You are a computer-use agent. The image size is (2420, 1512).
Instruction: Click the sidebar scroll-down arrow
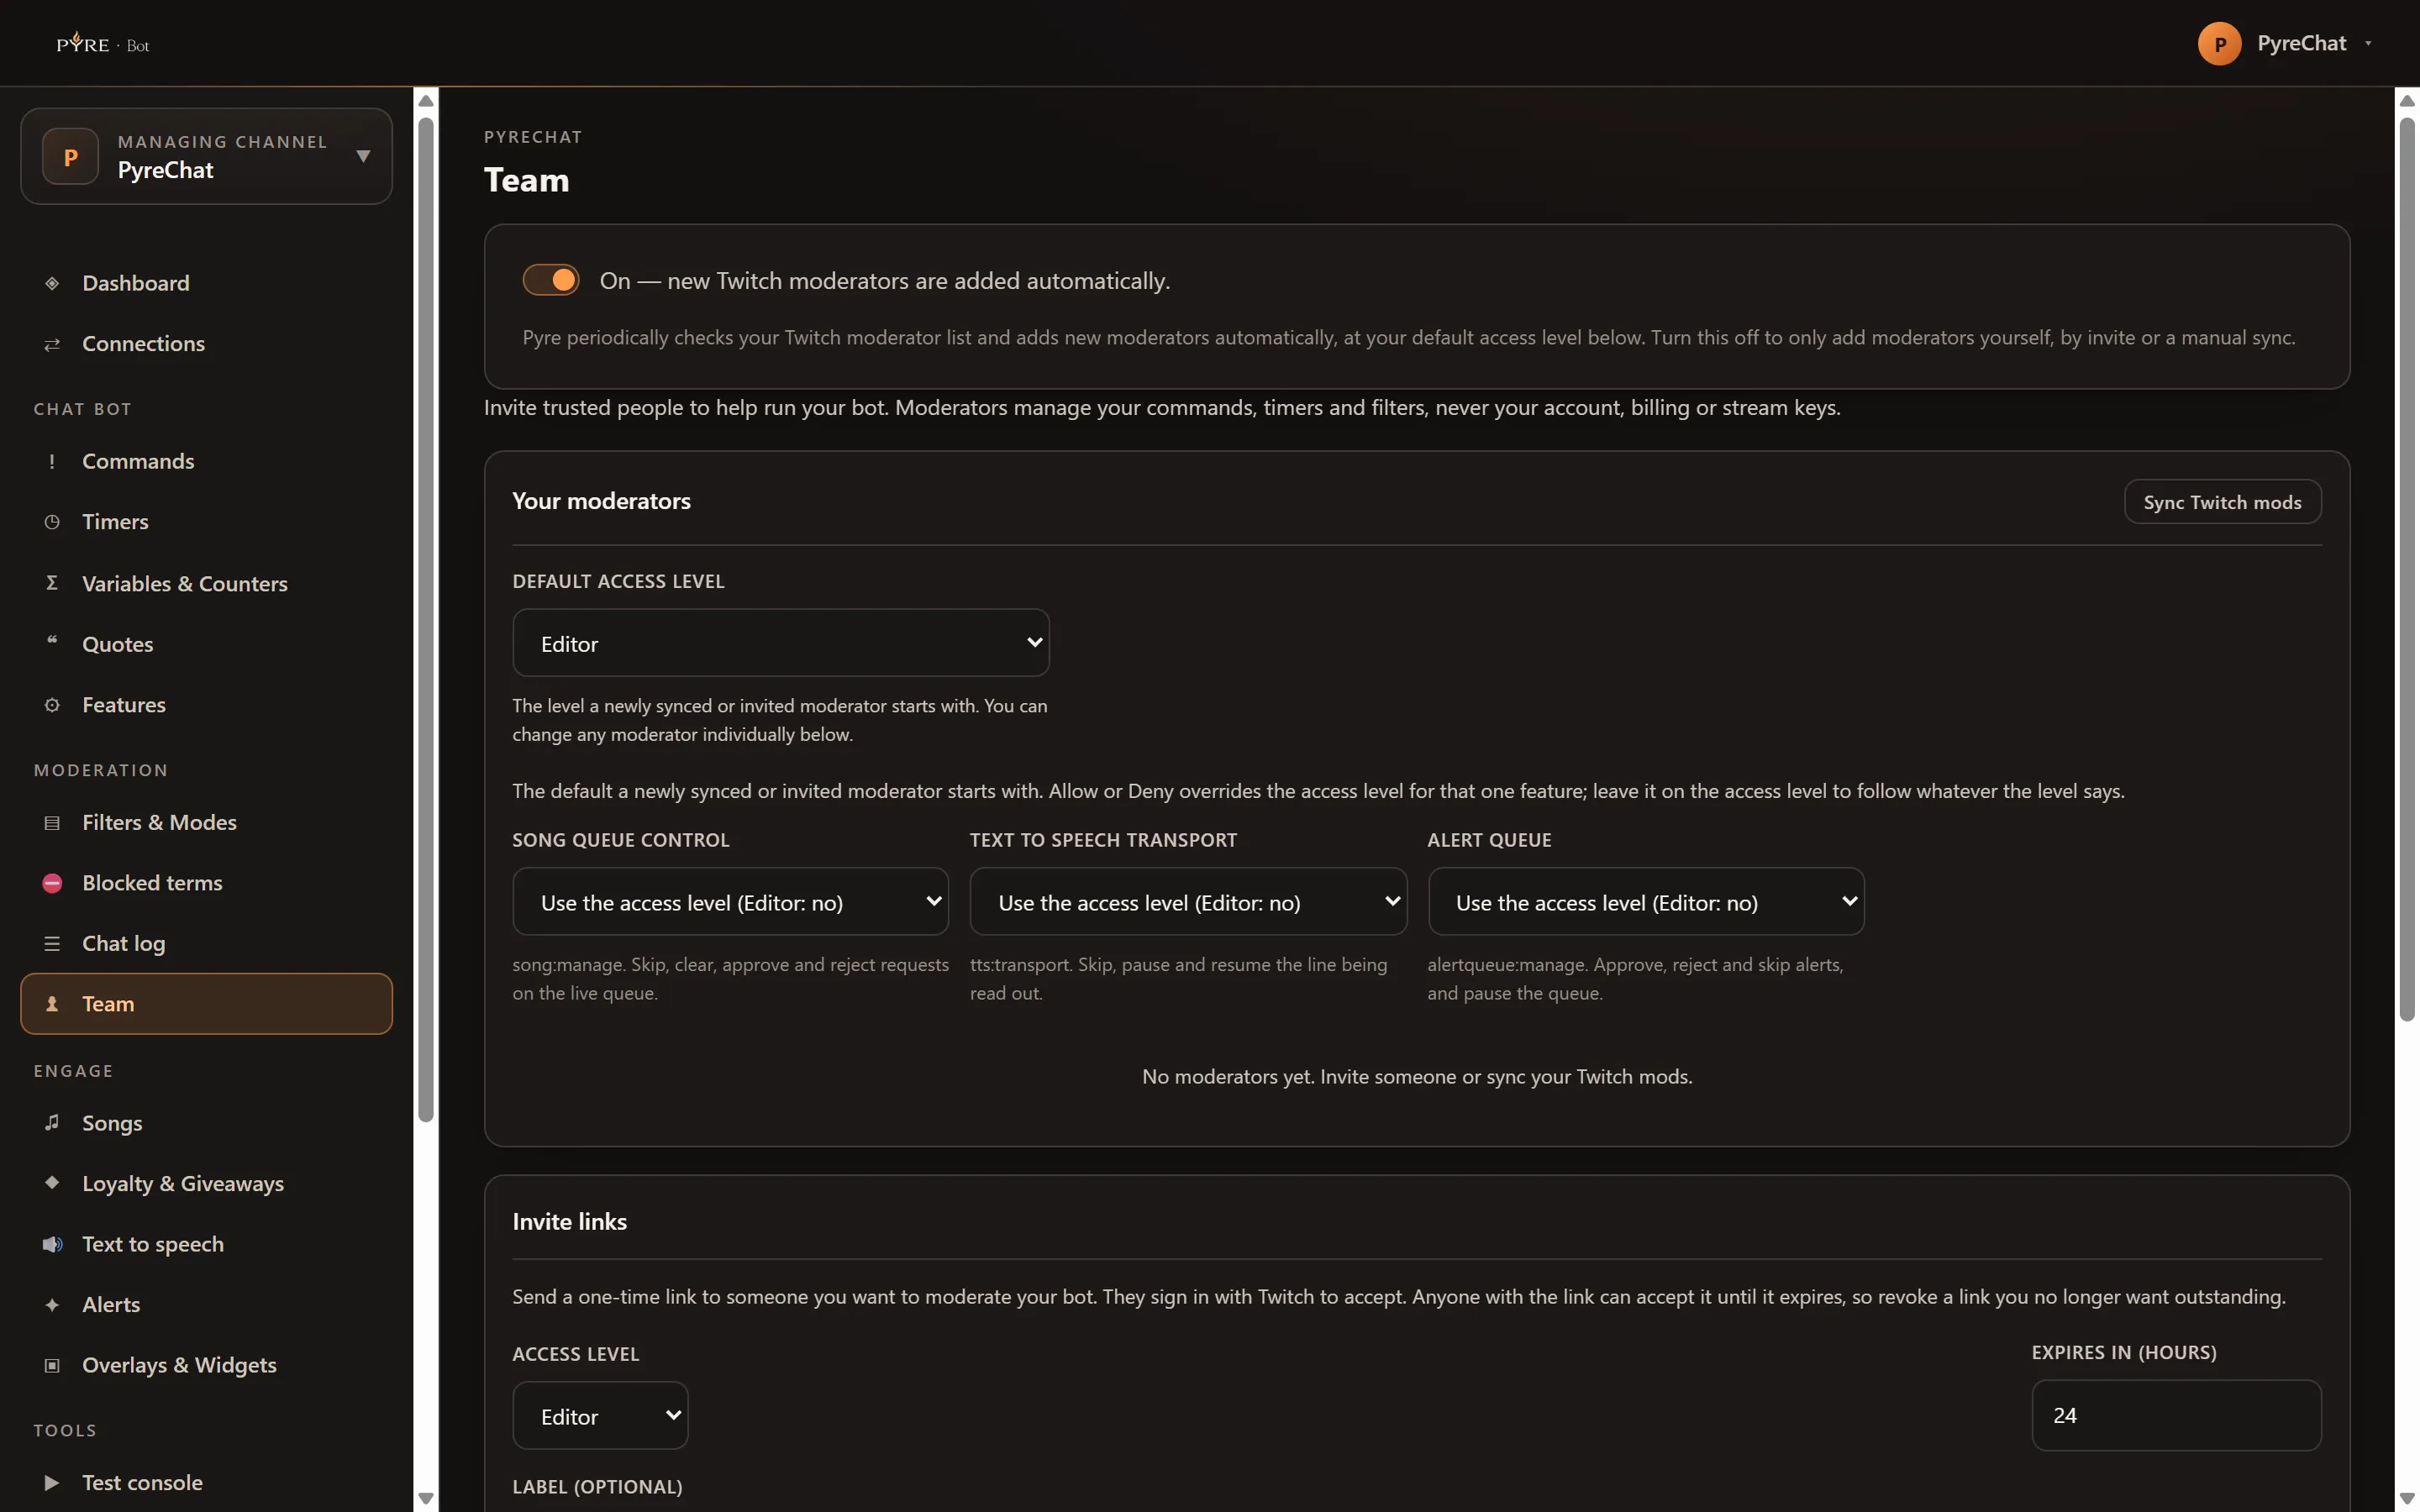click(x=426, y=1499)
